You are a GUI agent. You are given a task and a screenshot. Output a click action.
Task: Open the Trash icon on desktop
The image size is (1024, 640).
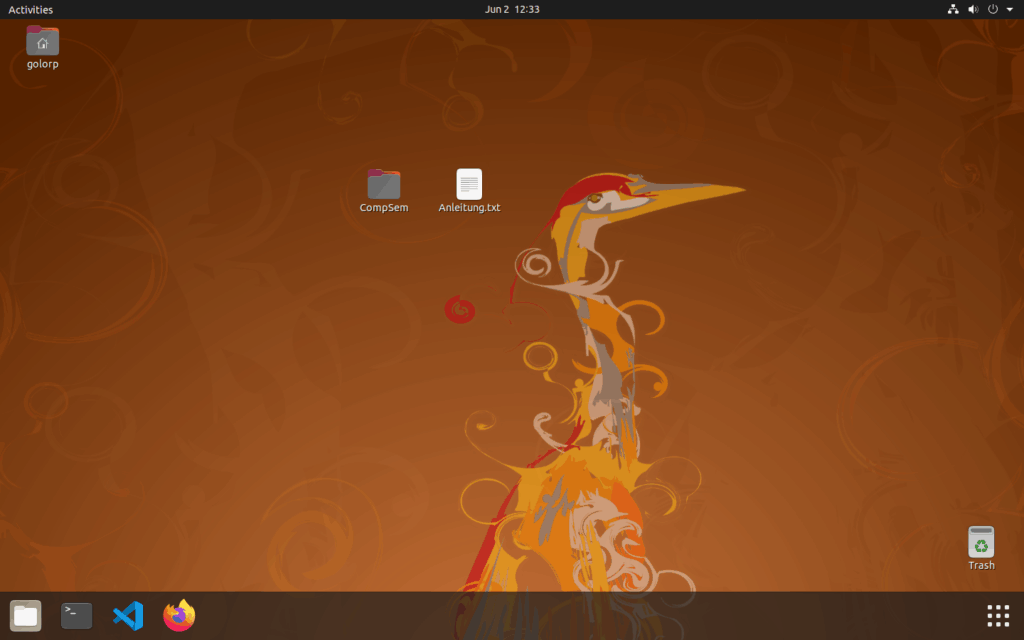[x=981, y=542]
